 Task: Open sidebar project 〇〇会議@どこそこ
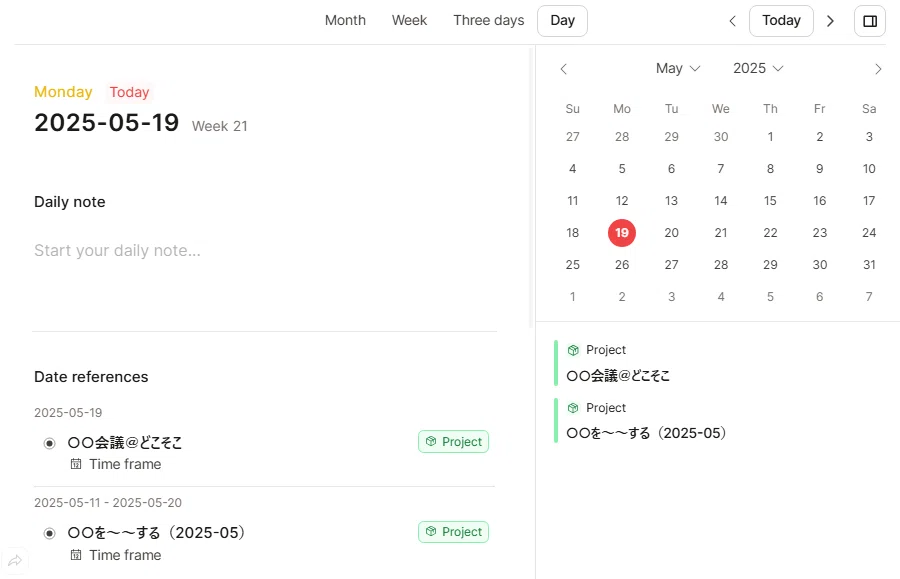tap(618, 376)
